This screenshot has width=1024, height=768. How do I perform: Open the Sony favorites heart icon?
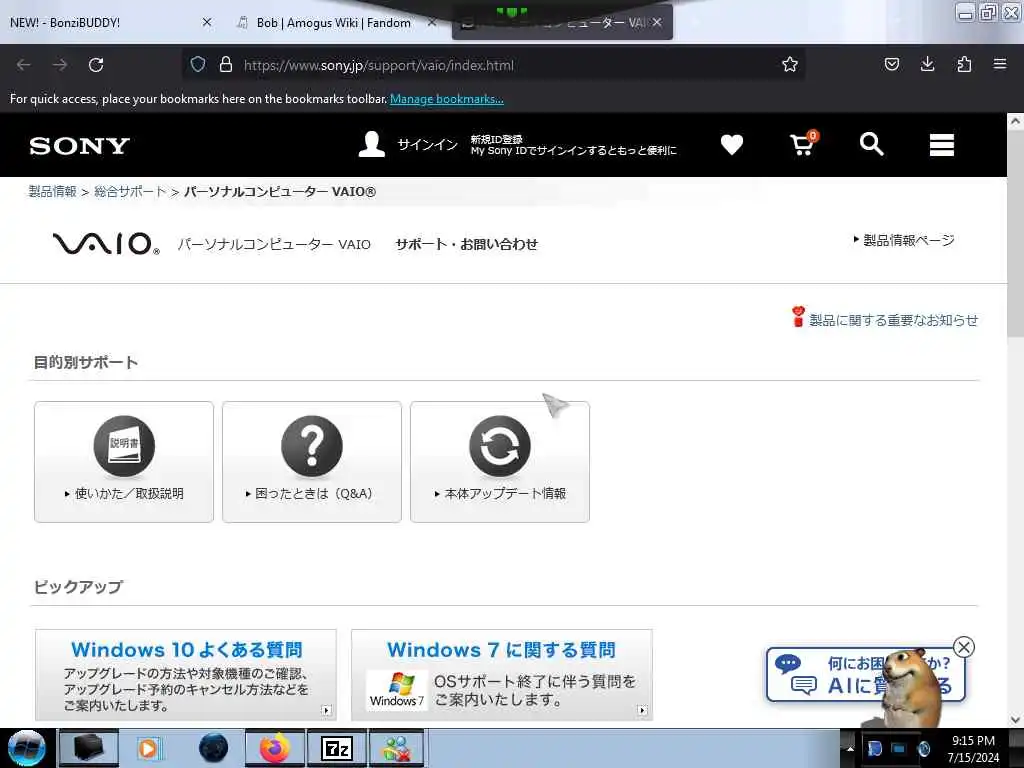pyautogui.click(x=731, y=144)
